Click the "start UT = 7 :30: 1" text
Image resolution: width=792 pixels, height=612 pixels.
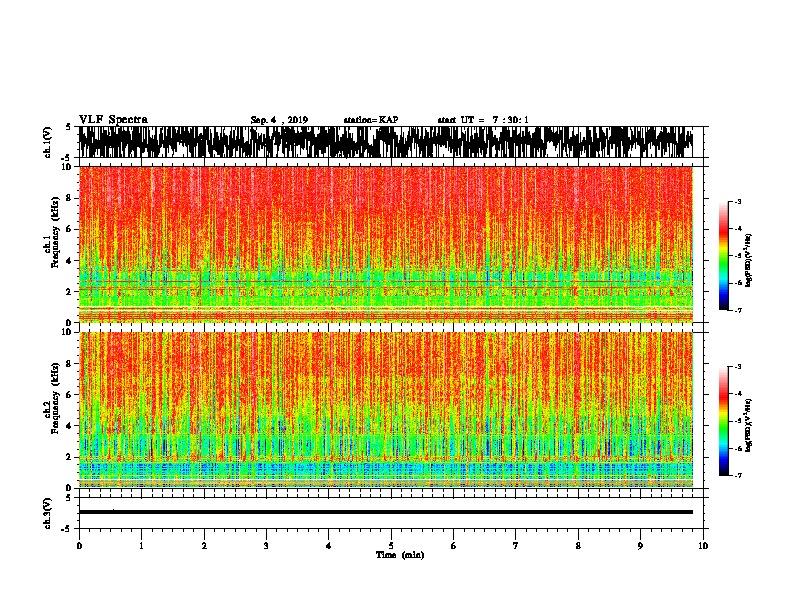coord(483,120)
